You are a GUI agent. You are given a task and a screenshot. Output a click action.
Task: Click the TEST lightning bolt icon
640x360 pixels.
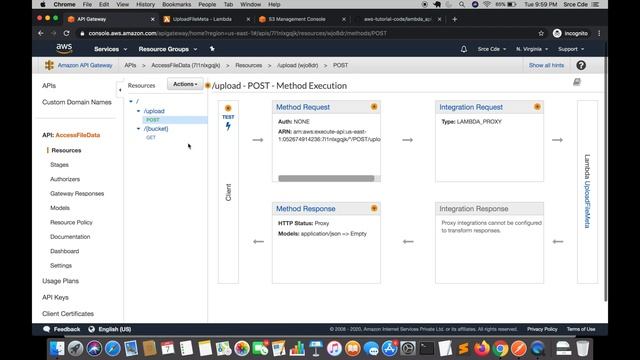click(x=228, y=126)
